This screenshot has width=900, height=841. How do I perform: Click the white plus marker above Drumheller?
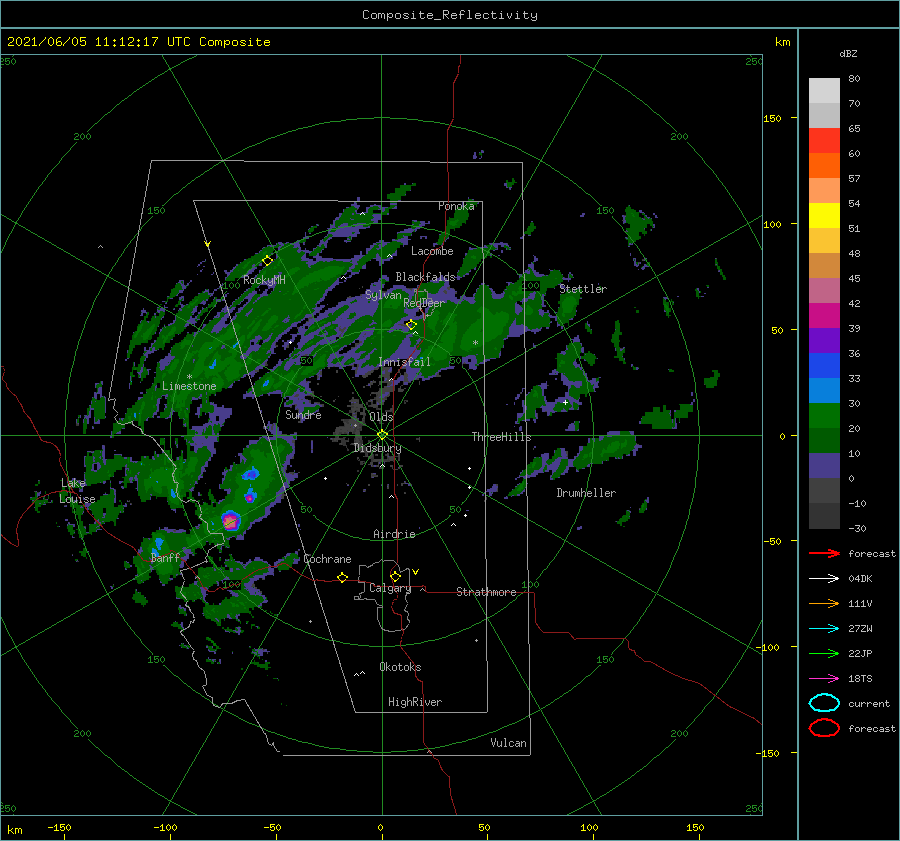[565, 402]
